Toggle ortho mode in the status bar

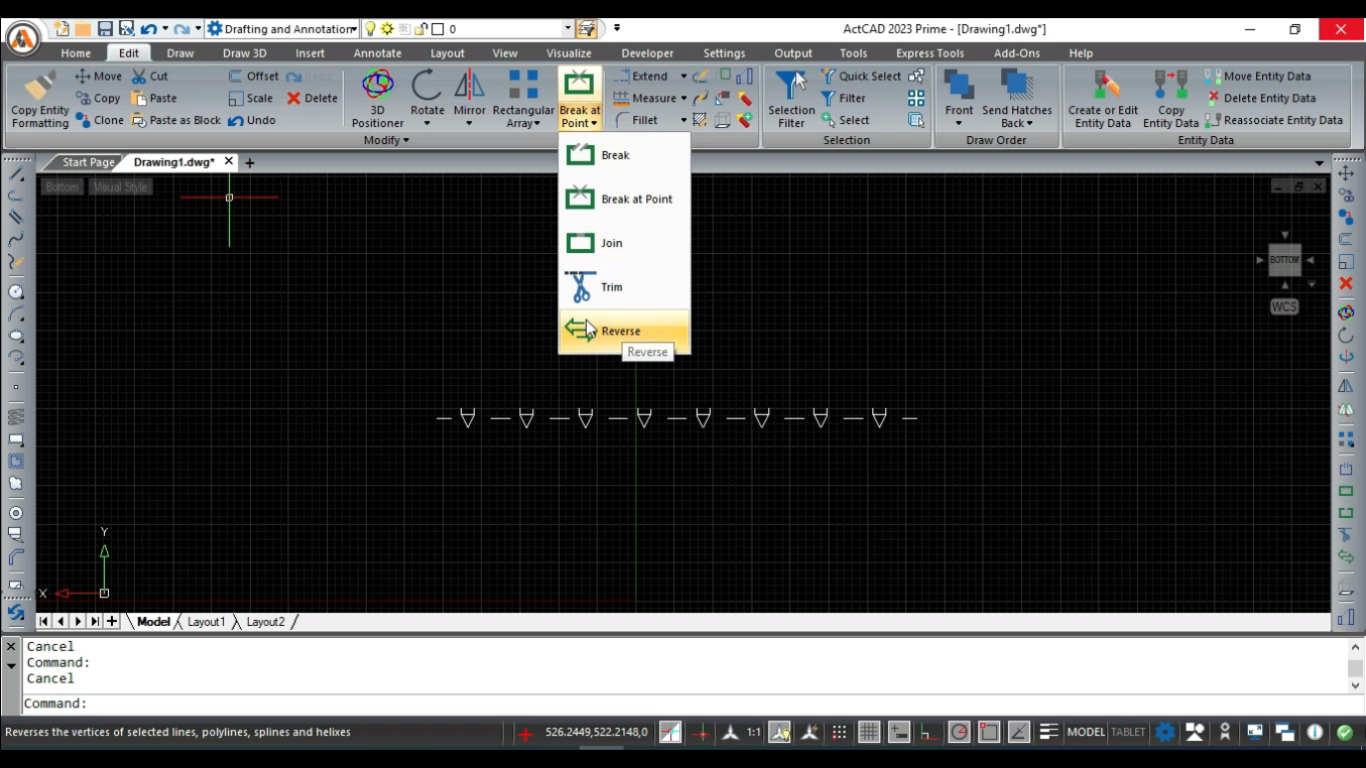(x=929, y=732)
